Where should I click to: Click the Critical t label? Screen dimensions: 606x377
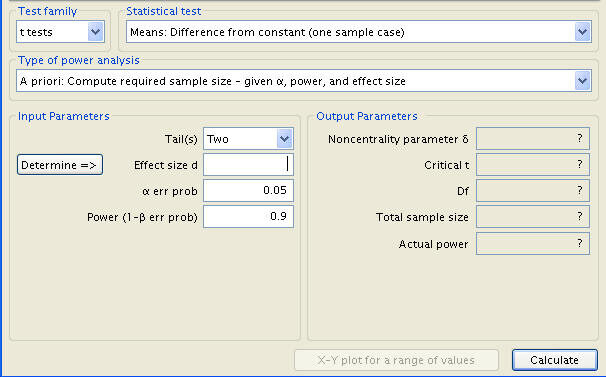[447, 165]
